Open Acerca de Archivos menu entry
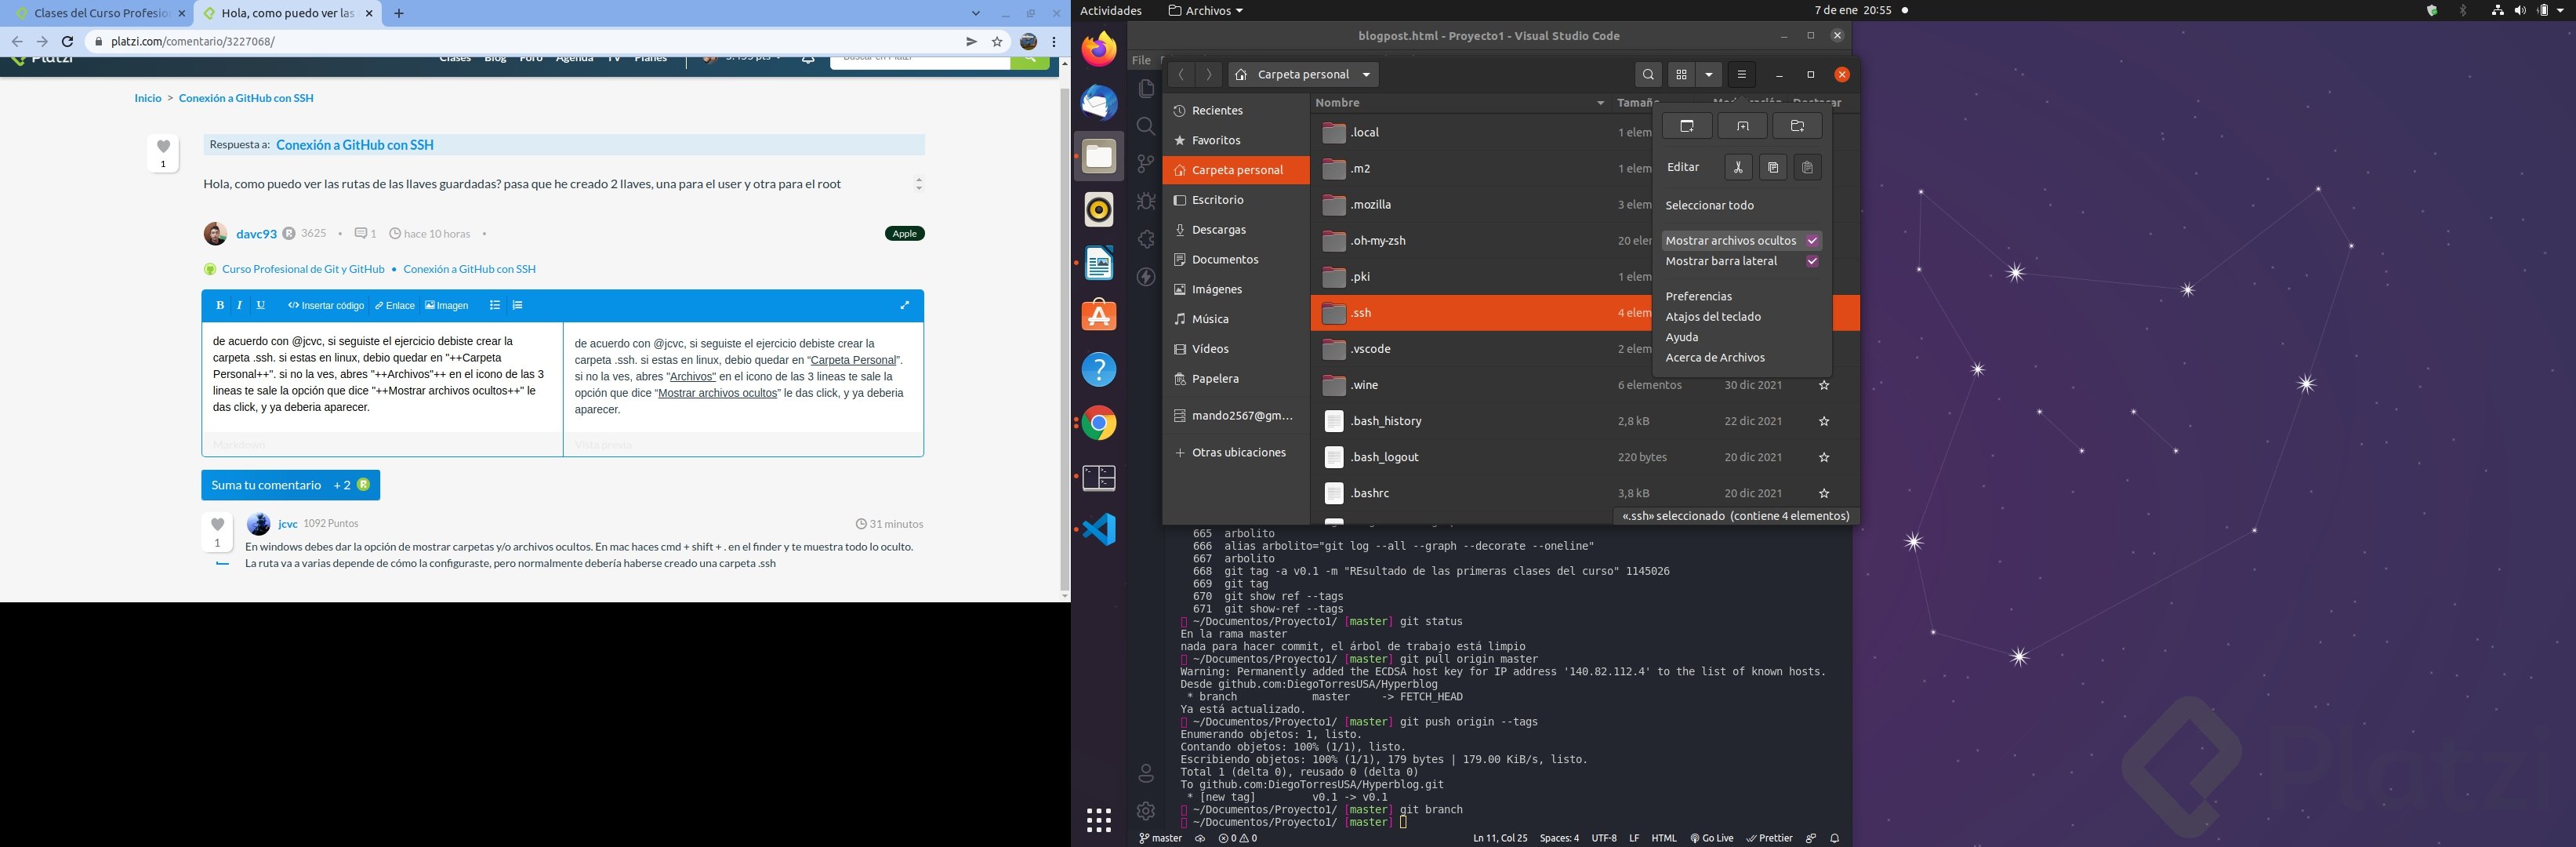This screenshot has width=2576, height=847. click(1715, 358)
